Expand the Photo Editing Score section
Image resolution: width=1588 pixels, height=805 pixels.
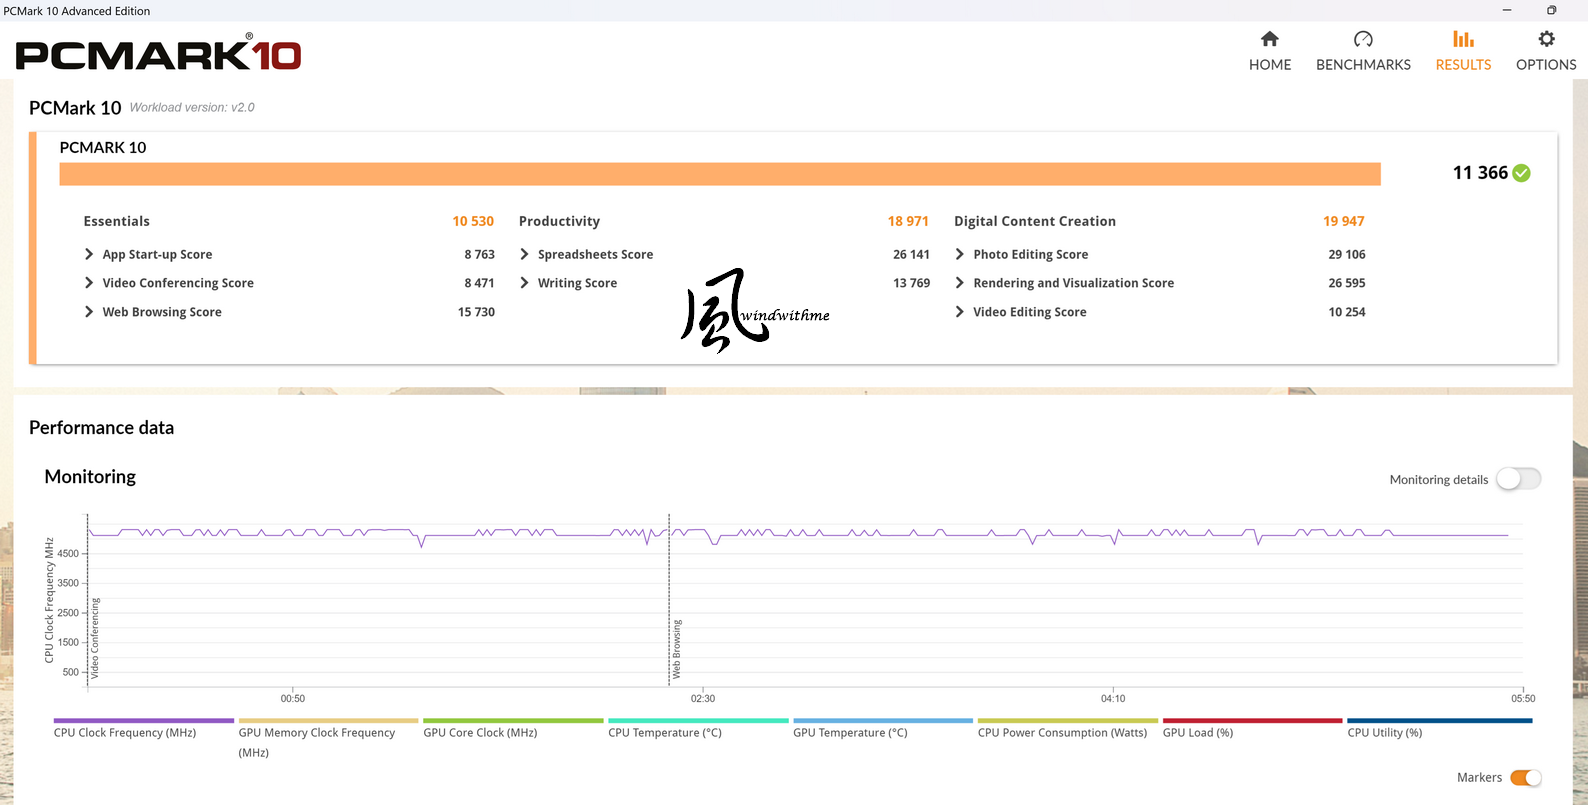[x=960, y=254]
